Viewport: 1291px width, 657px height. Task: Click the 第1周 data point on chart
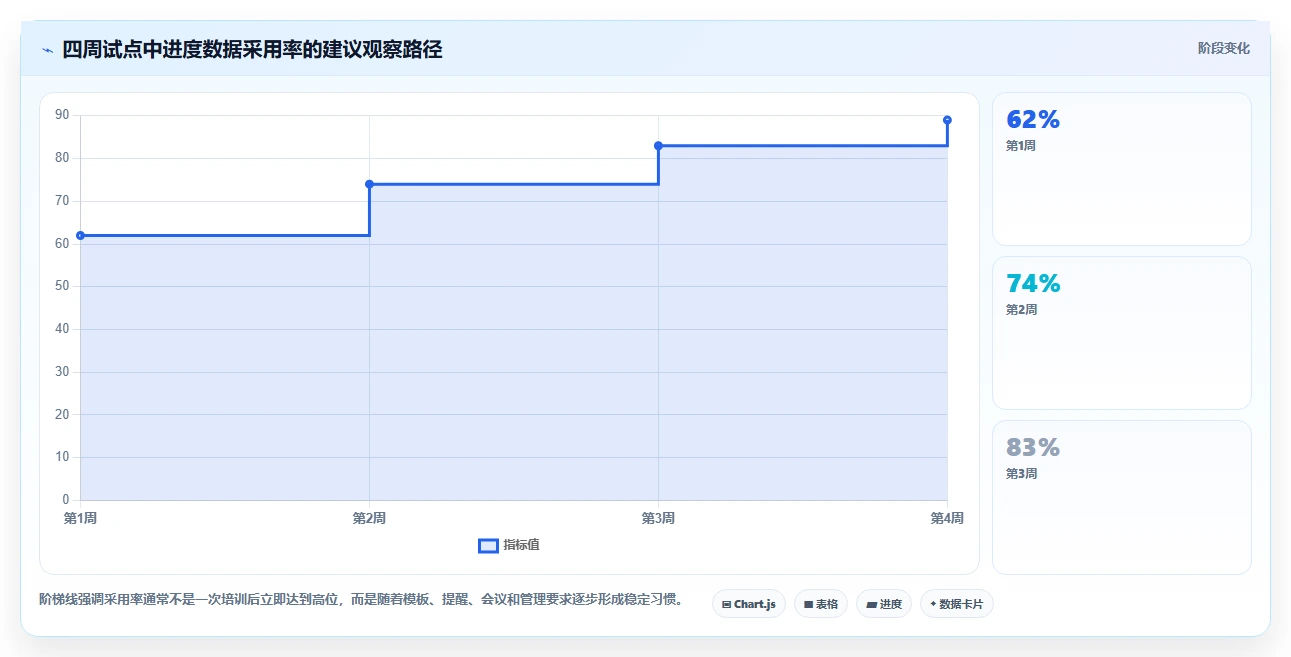80,236
